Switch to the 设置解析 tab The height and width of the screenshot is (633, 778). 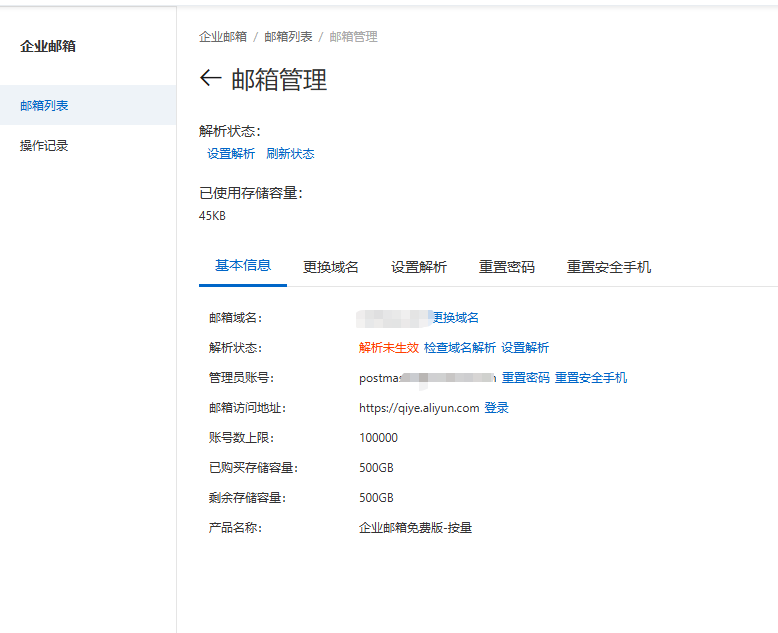pos(419,267)
